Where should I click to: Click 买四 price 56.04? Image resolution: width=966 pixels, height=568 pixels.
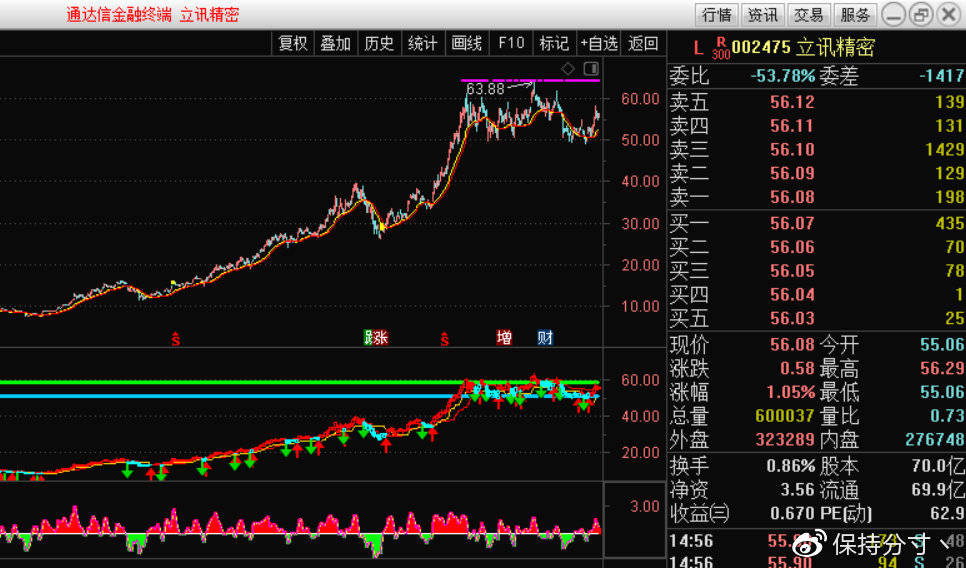pyautogui.click(x=792, y=294)
